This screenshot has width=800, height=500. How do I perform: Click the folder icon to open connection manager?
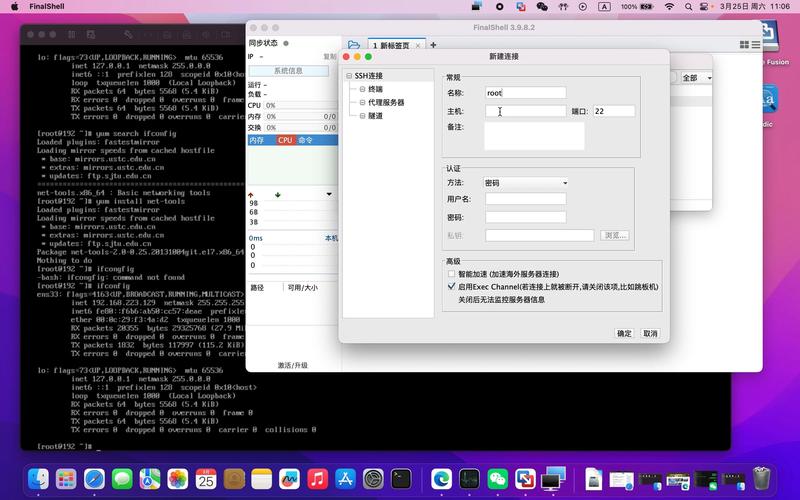354,45
